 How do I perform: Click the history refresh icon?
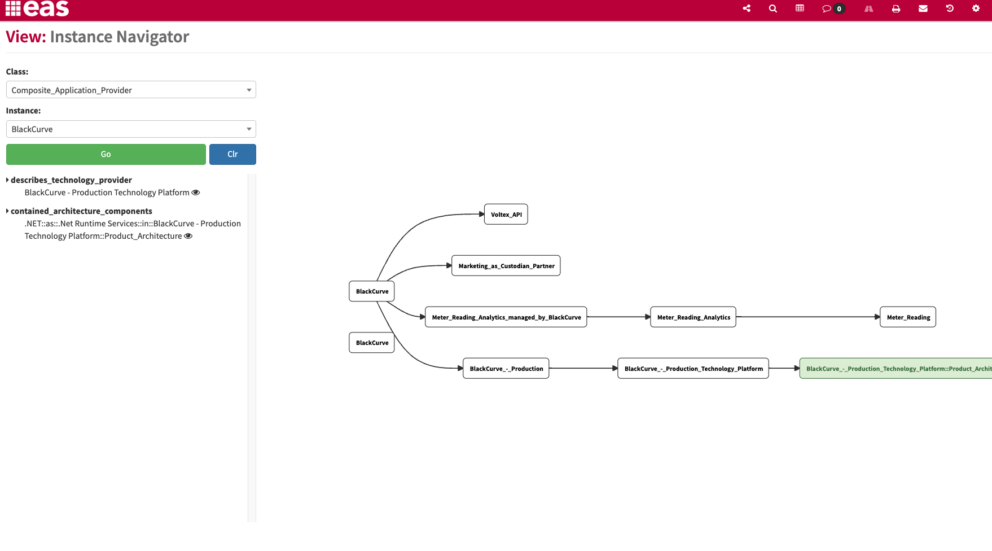point(950,9)
